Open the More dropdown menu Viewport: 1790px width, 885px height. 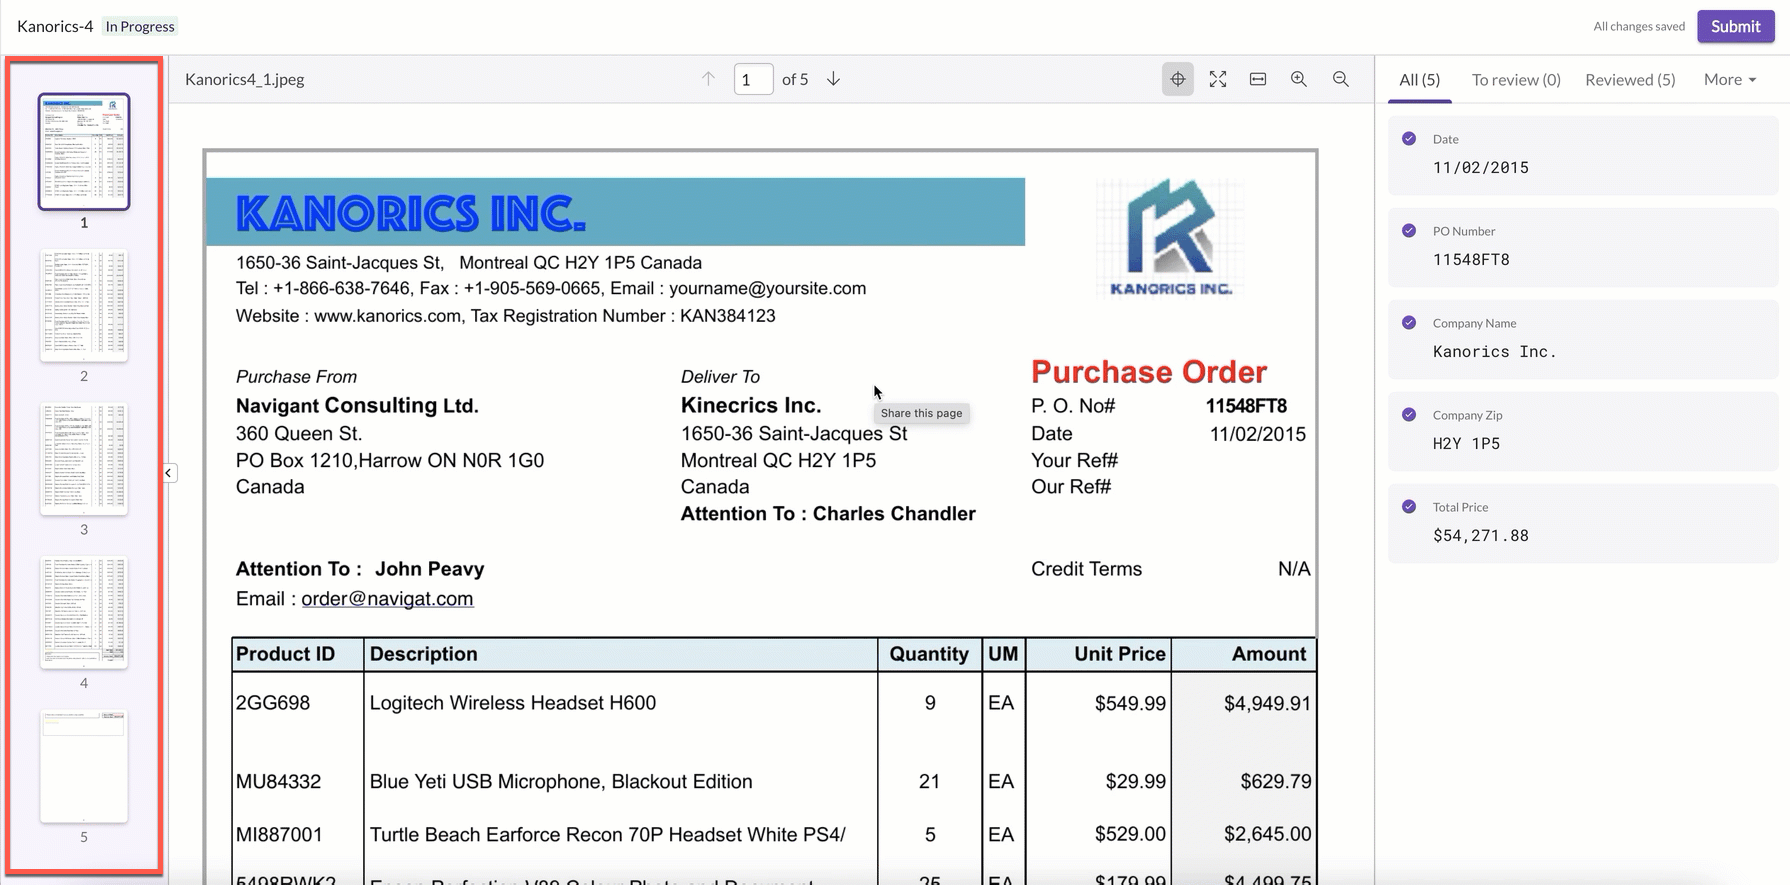[1730, 80]
